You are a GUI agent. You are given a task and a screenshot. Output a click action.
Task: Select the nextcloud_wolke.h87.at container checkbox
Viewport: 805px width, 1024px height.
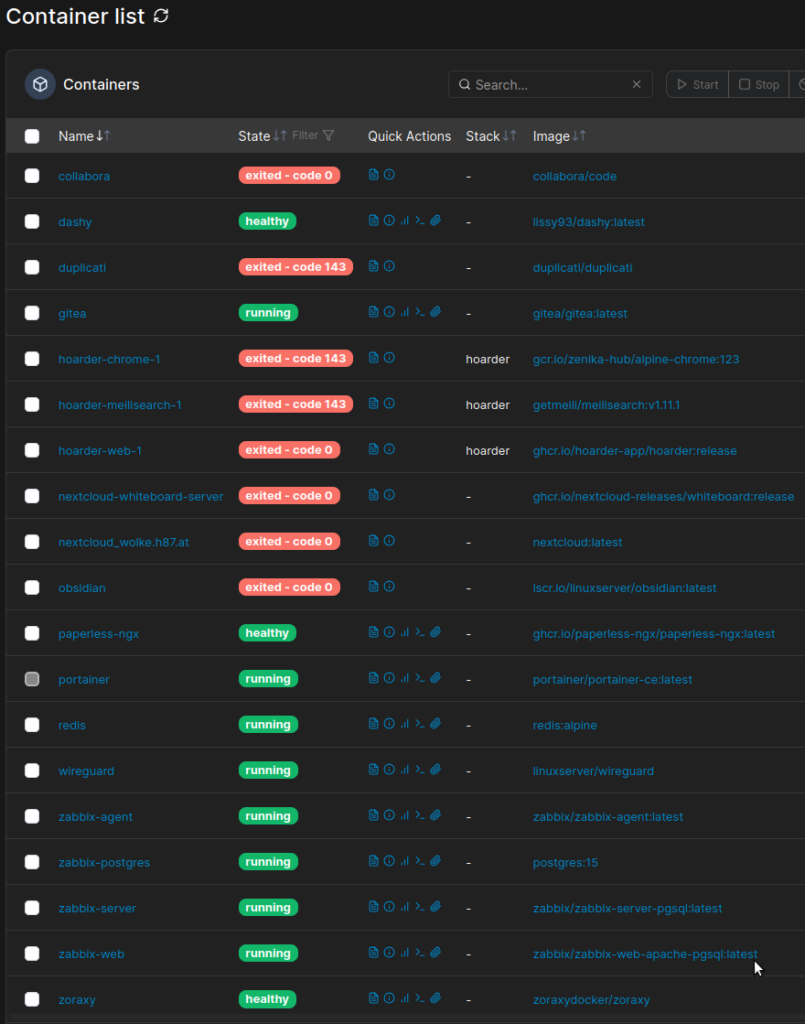click(32, 541)
